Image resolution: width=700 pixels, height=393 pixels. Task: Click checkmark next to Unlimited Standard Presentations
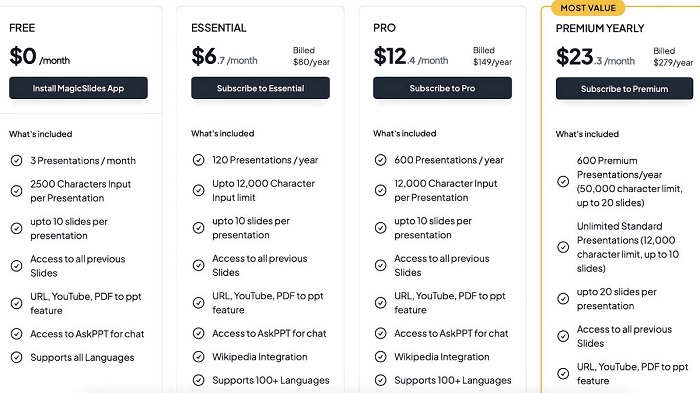point(563,247)
